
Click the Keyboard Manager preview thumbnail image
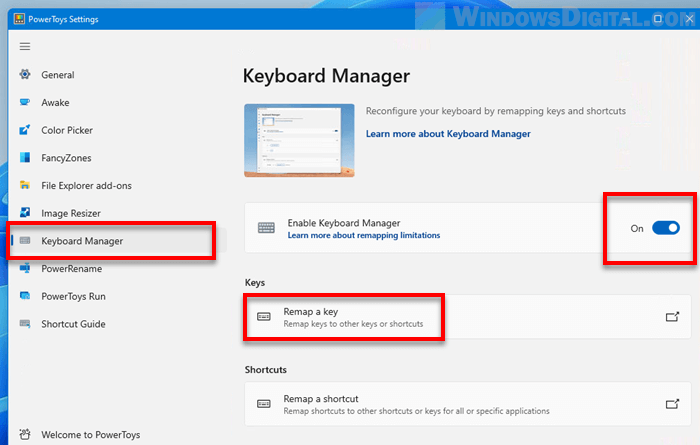tap(298, 140)
